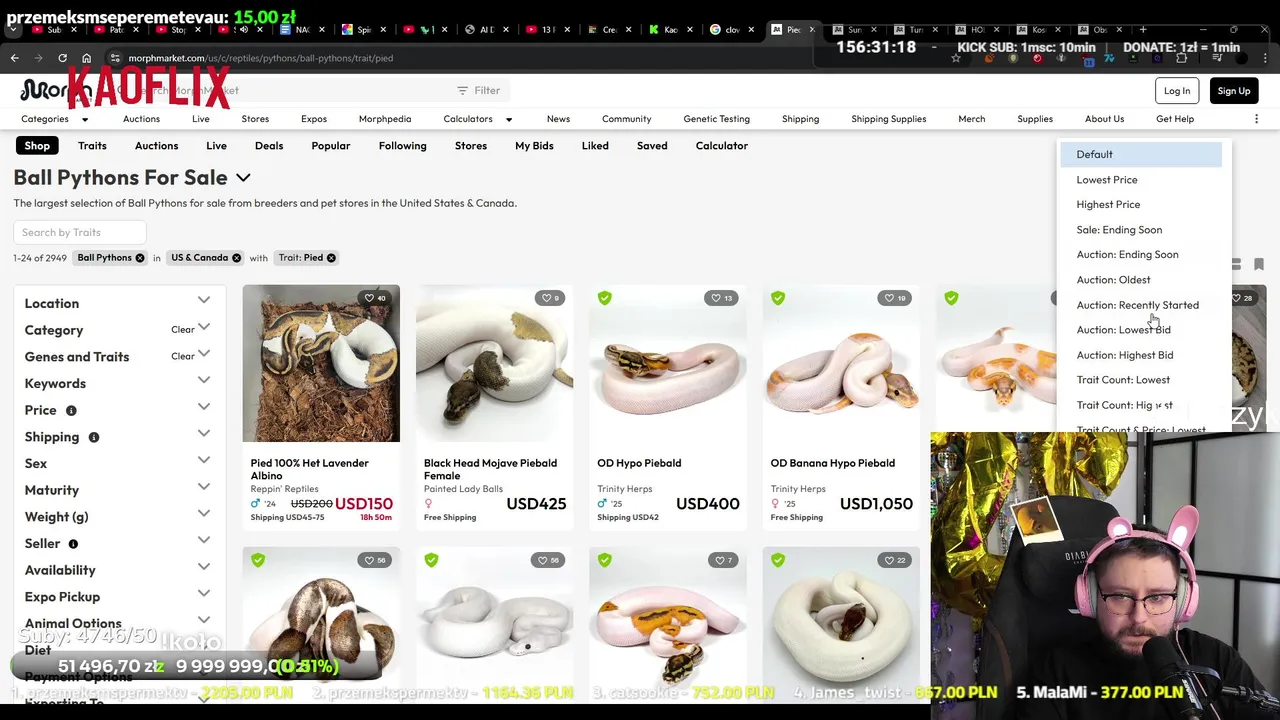Click the bookmark icon near results toolbar

coord(1259,265)
